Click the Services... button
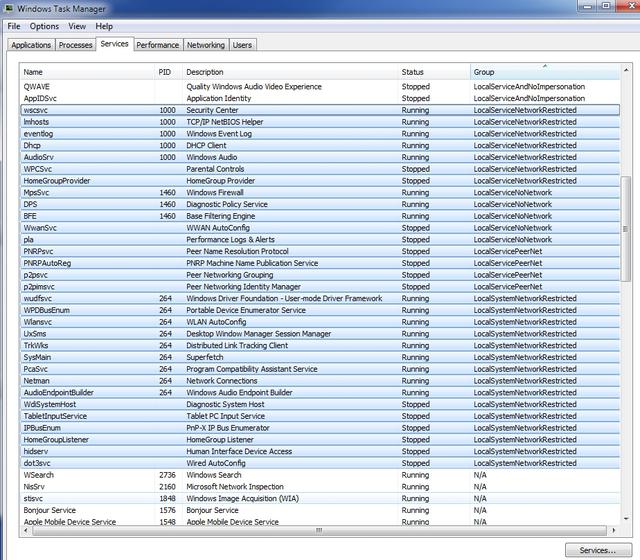640x560 pixels. click(x=598, y=550)
